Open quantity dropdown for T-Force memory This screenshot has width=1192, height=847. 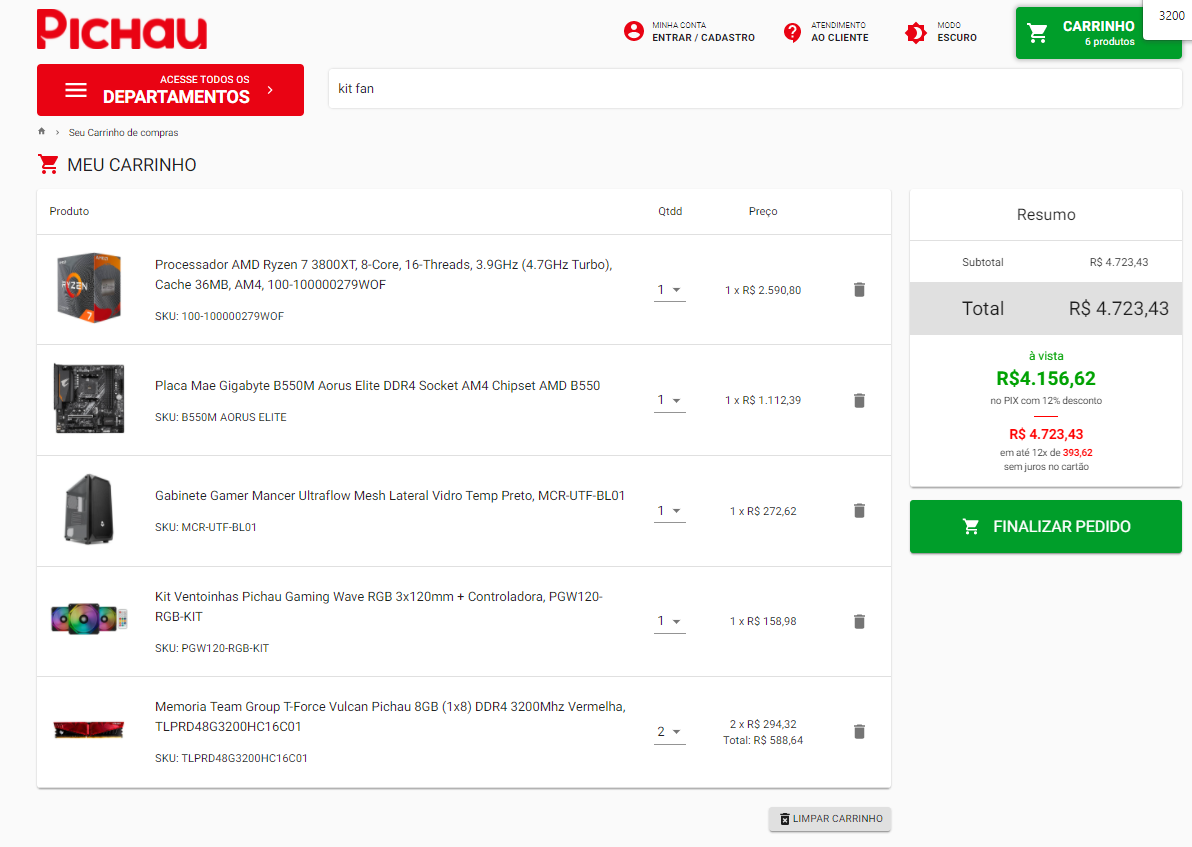669,731
